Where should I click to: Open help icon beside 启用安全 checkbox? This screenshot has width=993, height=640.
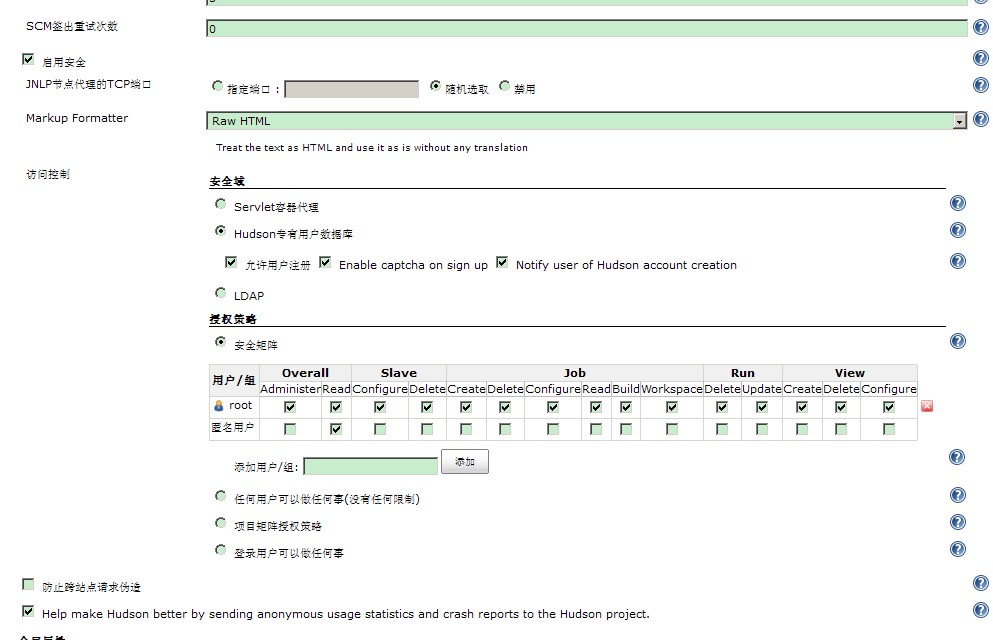click(x=980, y=58)
